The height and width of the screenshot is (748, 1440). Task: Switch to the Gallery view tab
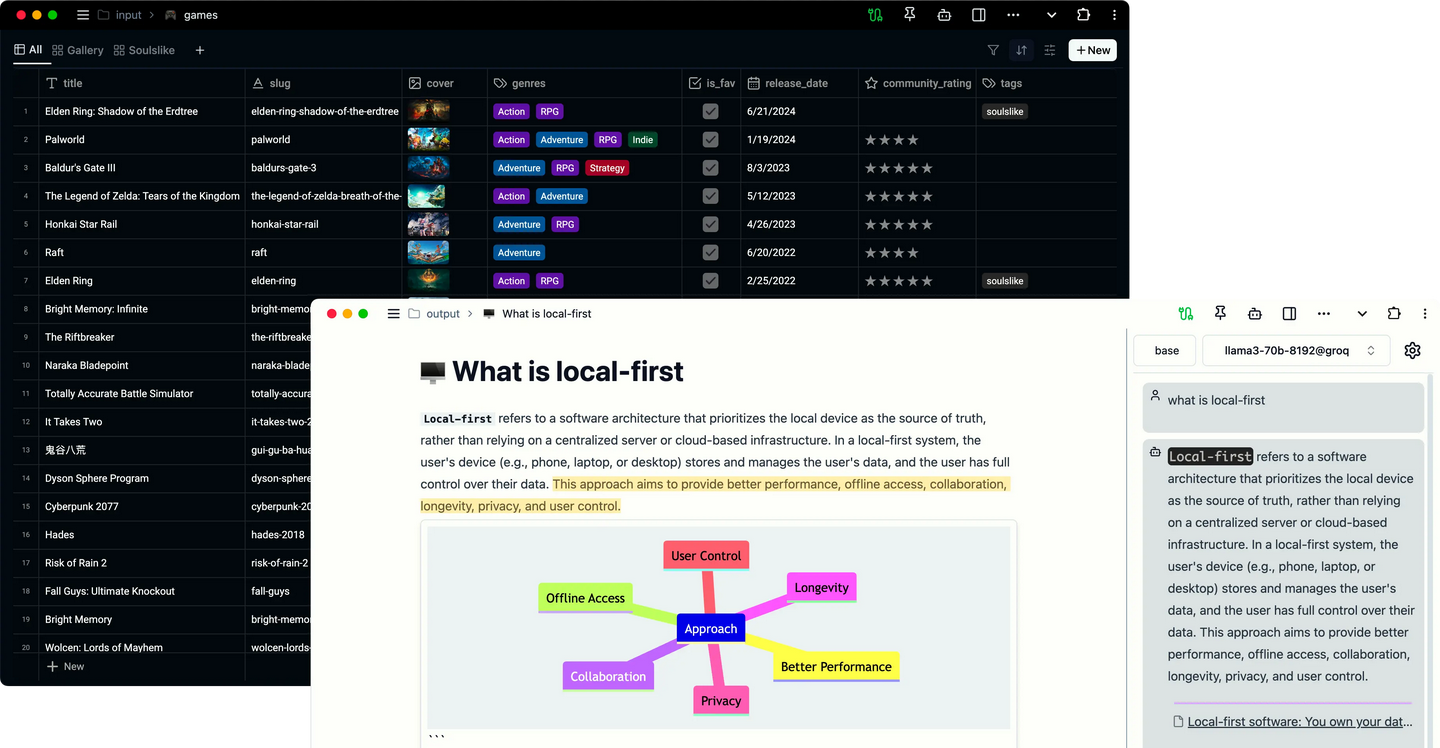point(77,49)
